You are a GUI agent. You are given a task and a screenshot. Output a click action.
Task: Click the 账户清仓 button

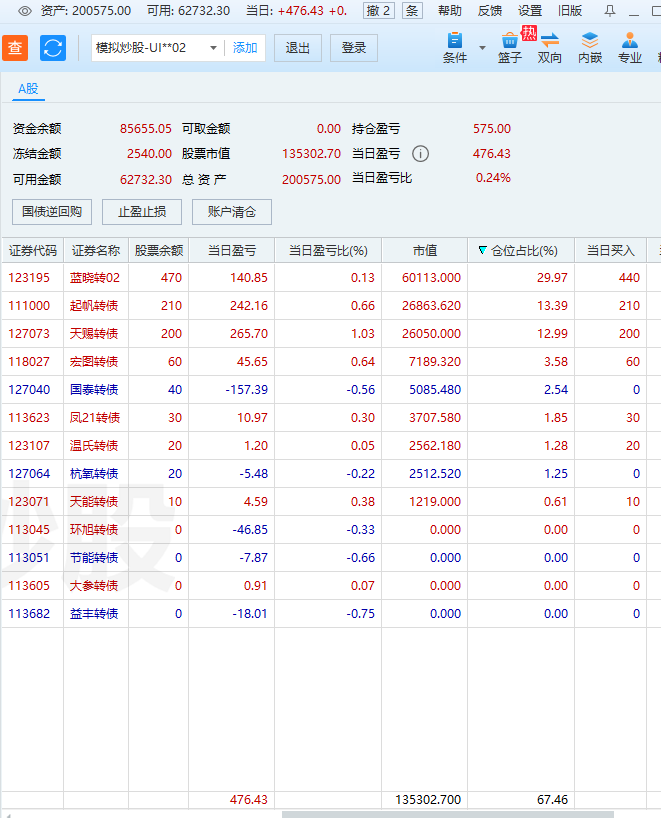click(x=232, y=212)
